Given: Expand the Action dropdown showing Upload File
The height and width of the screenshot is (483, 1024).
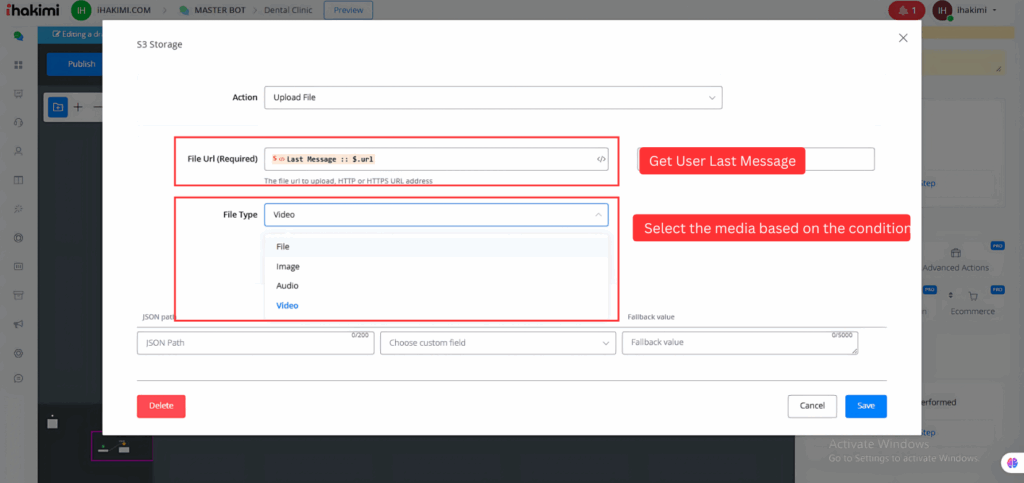Looking at the screenshot, I should click(x=492, y=98).
